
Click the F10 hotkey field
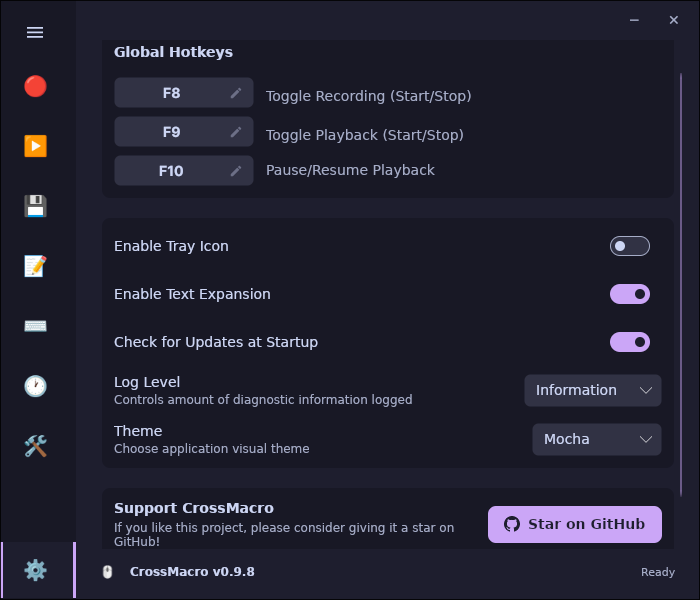point(183,171)
